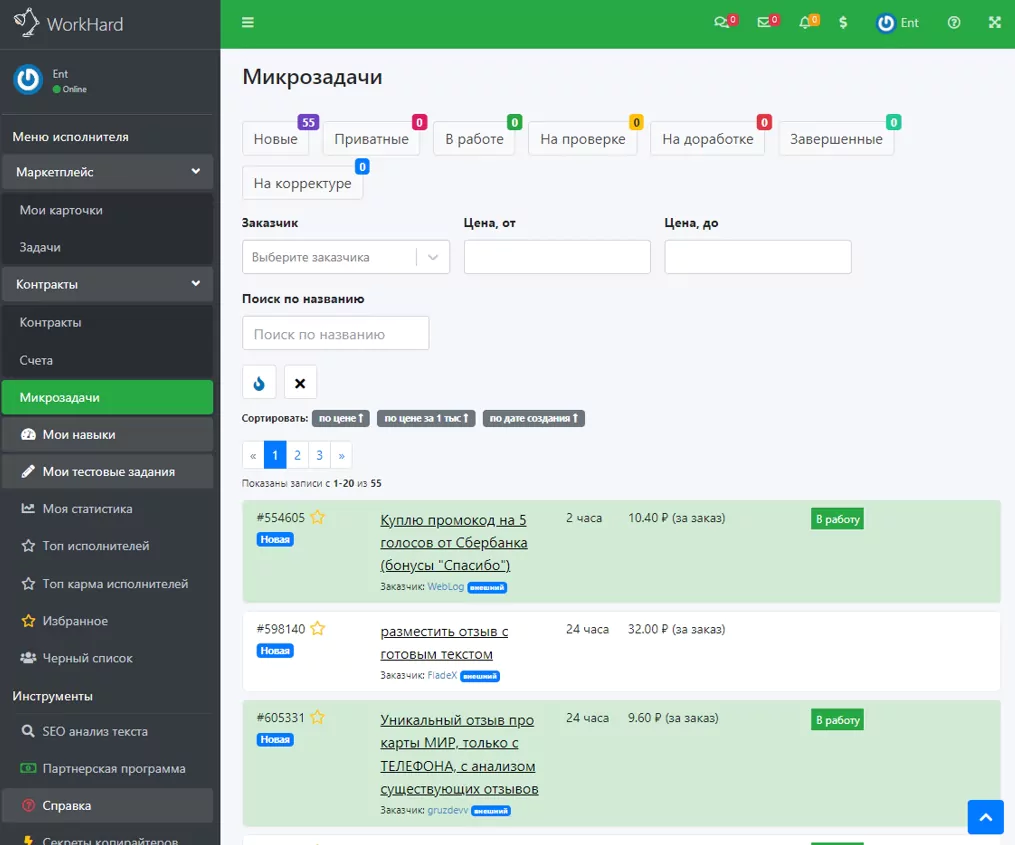Take task #605331 В работу

coord(837,719)
